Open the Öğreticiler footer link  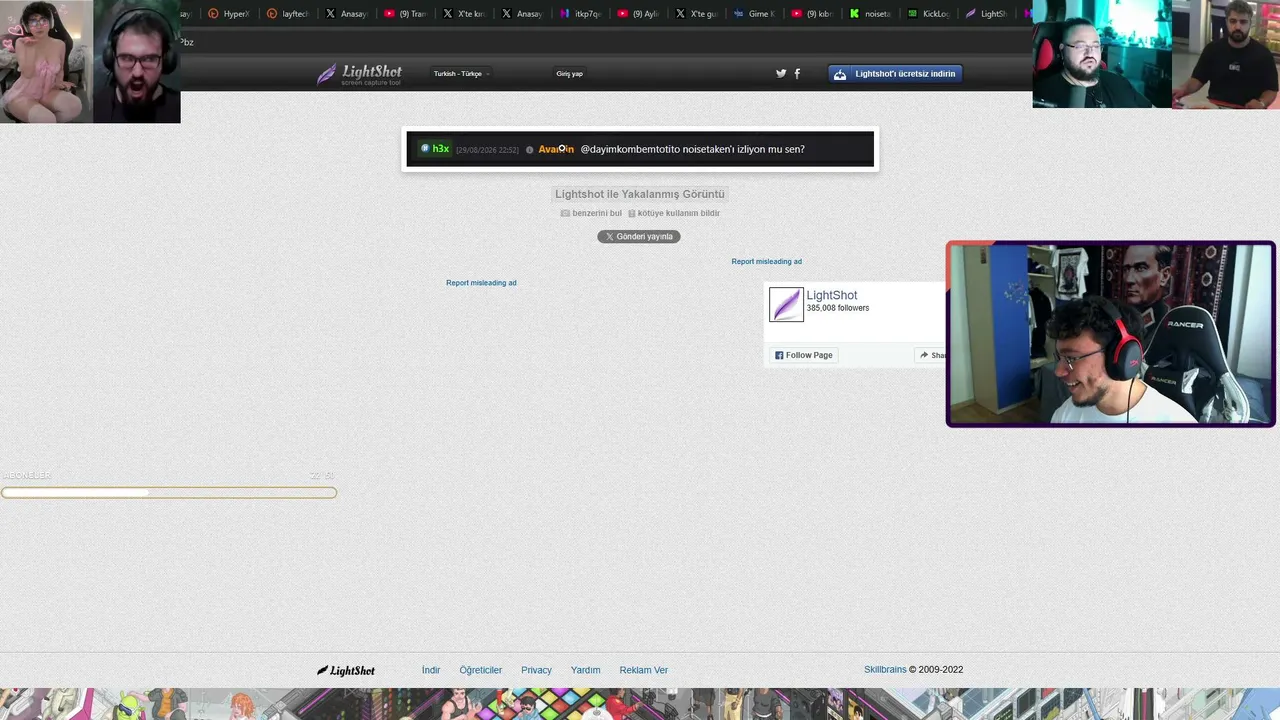[x=481, y=670]
